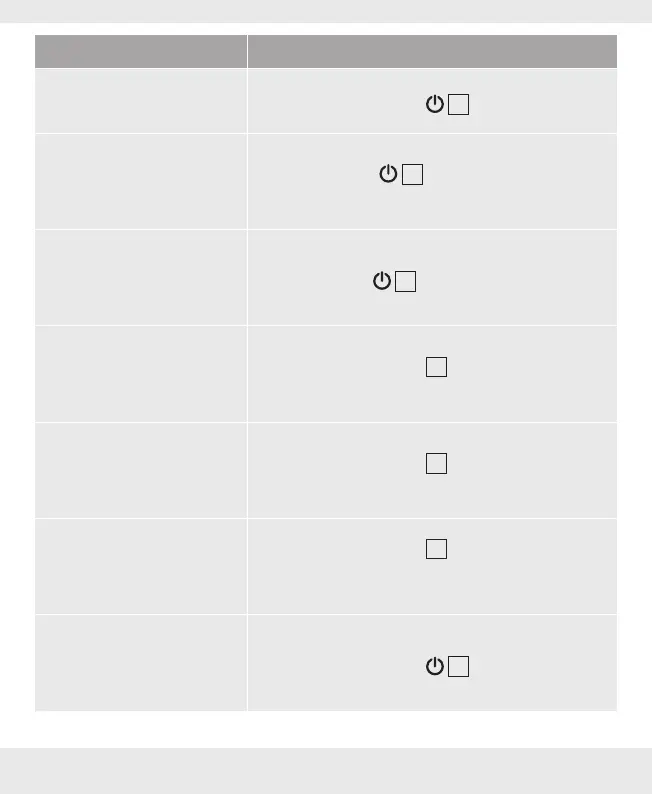The width and height of the screenshot is (652, 794).
Task: Check the lone square box in the fifth row
Action: pos(435,463)
